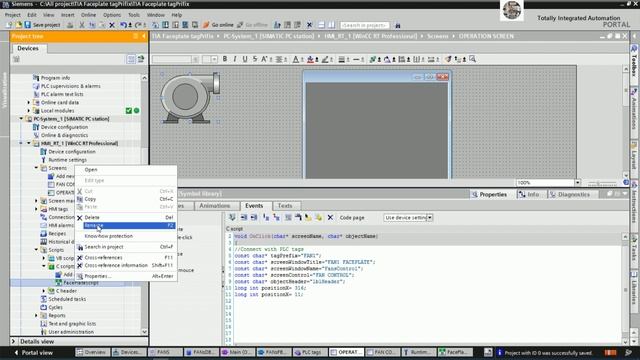Click Recipes in project tree
The image size is (640, 360).
click(57, 233)
